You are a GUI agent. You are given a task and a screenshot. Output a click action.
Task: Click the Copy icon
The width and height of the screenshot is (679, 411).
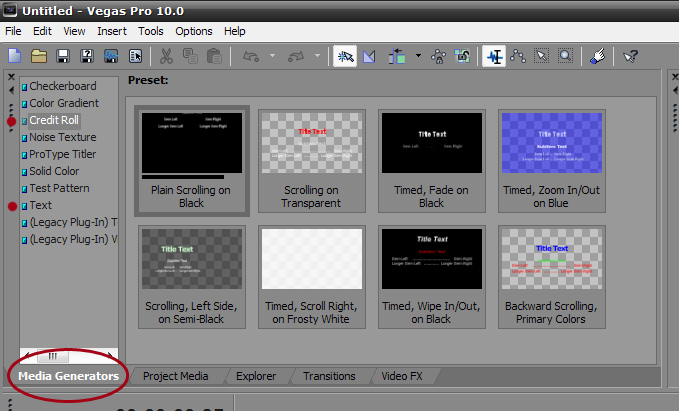click(x=190, y=56)
